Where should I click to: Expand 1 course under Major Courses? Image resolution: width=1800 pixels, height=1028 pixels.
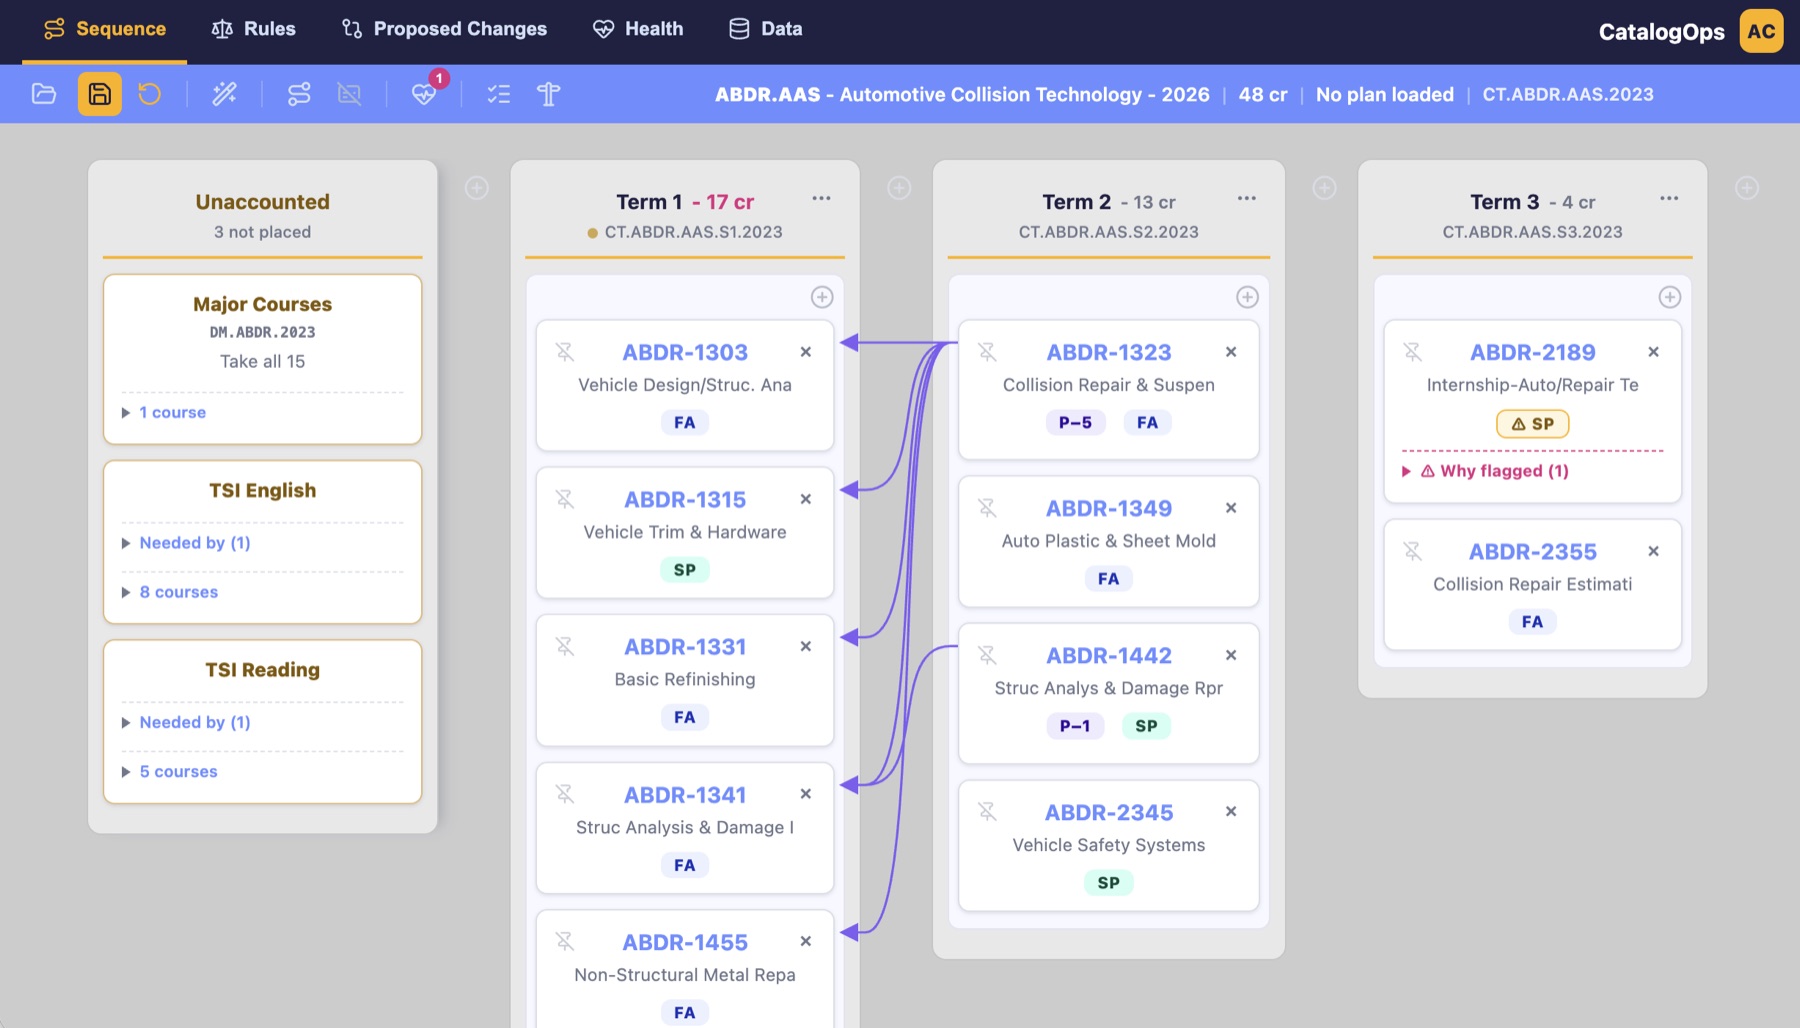click(164, 412)
